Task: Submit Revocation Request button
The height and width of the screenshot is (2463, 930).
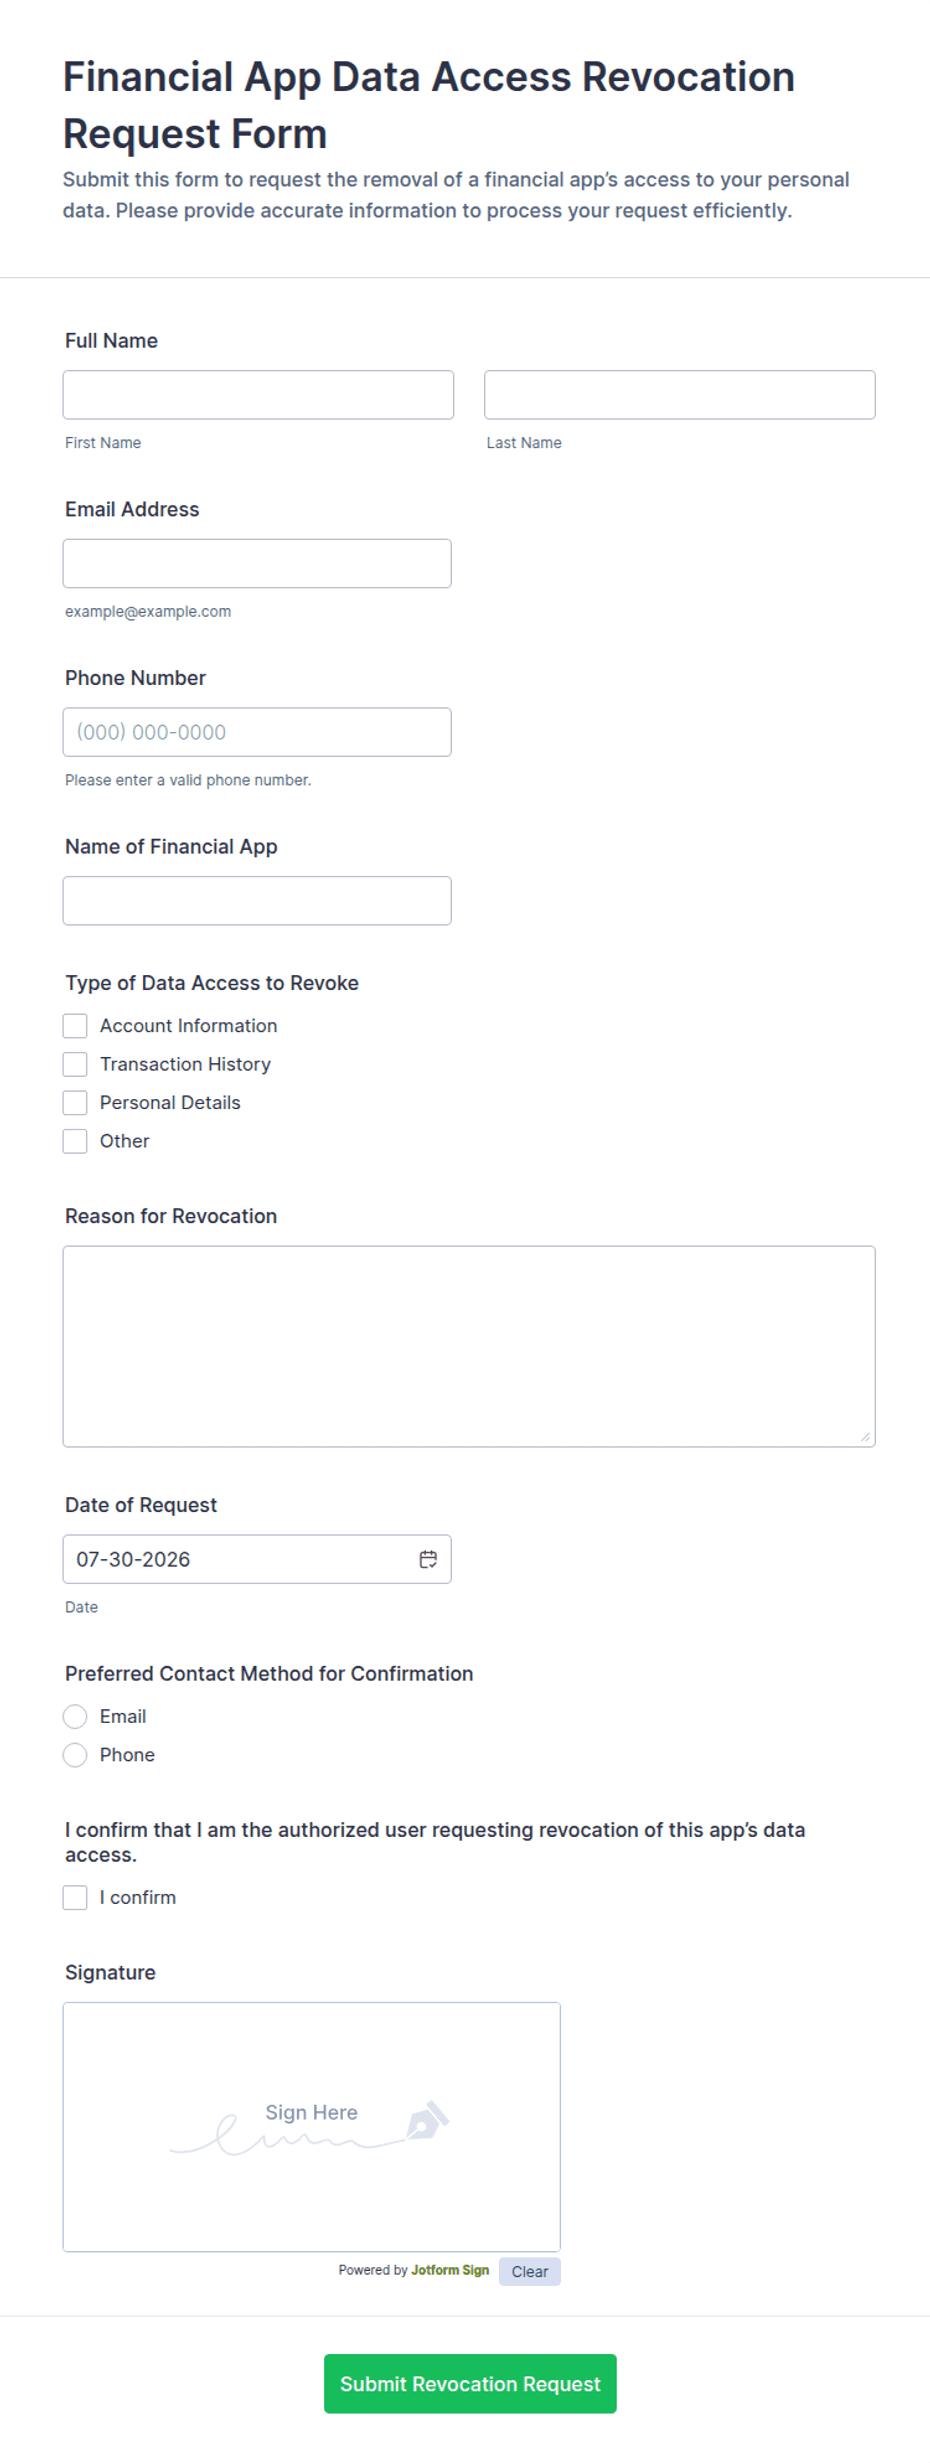Action: click(x=470, y=2384)
